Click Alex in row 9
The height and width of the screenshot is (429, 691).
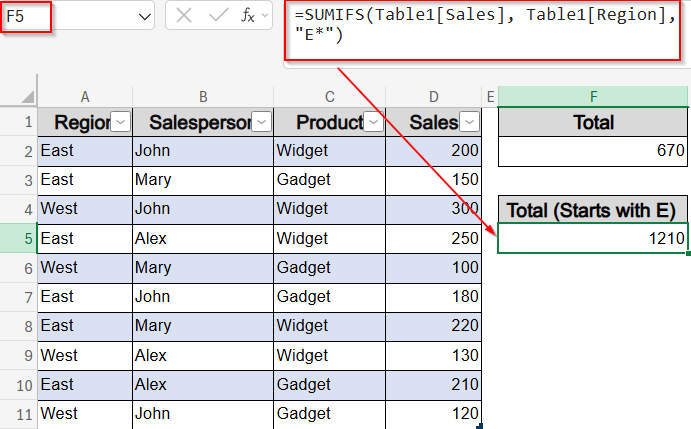tap(203, 355)
